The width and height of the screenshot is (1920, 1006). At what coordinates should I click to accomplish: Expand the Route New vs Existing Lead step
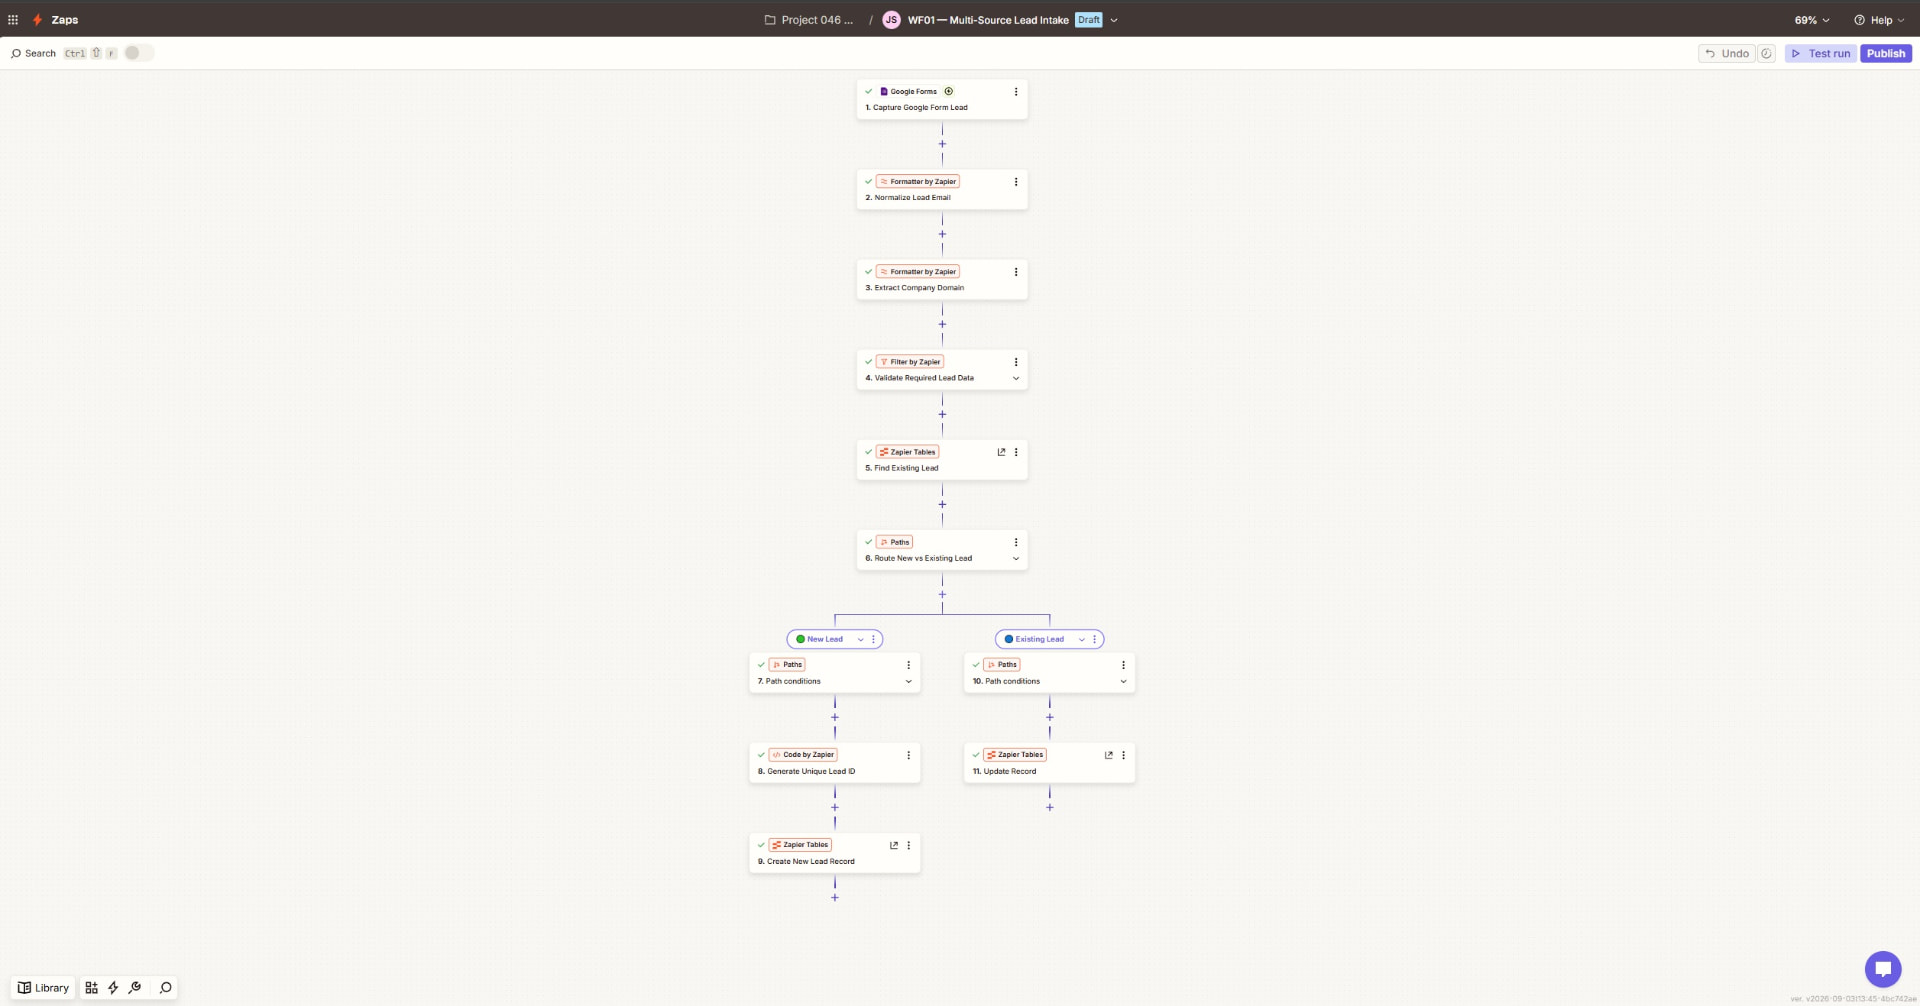pos(1016,558)
